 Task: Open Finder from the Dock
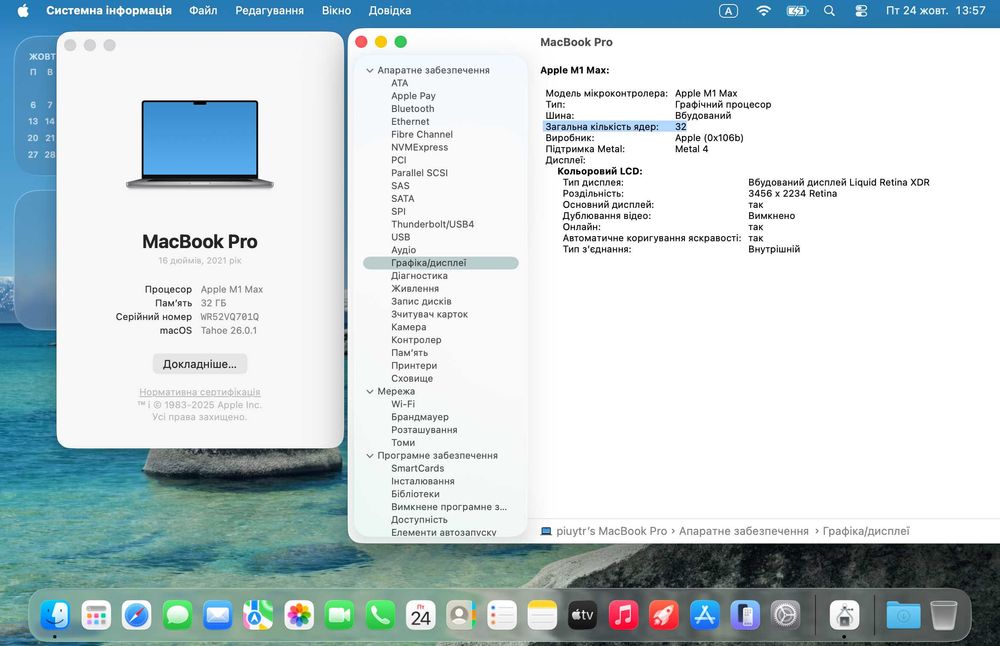coord(55,615)
